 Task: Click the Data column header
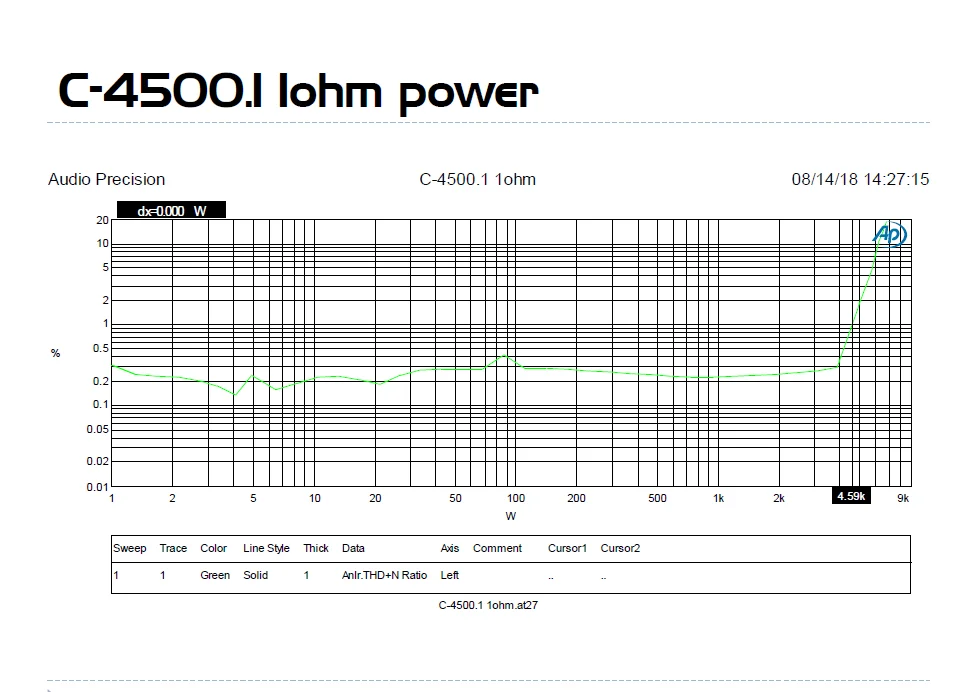click(353, 548)
